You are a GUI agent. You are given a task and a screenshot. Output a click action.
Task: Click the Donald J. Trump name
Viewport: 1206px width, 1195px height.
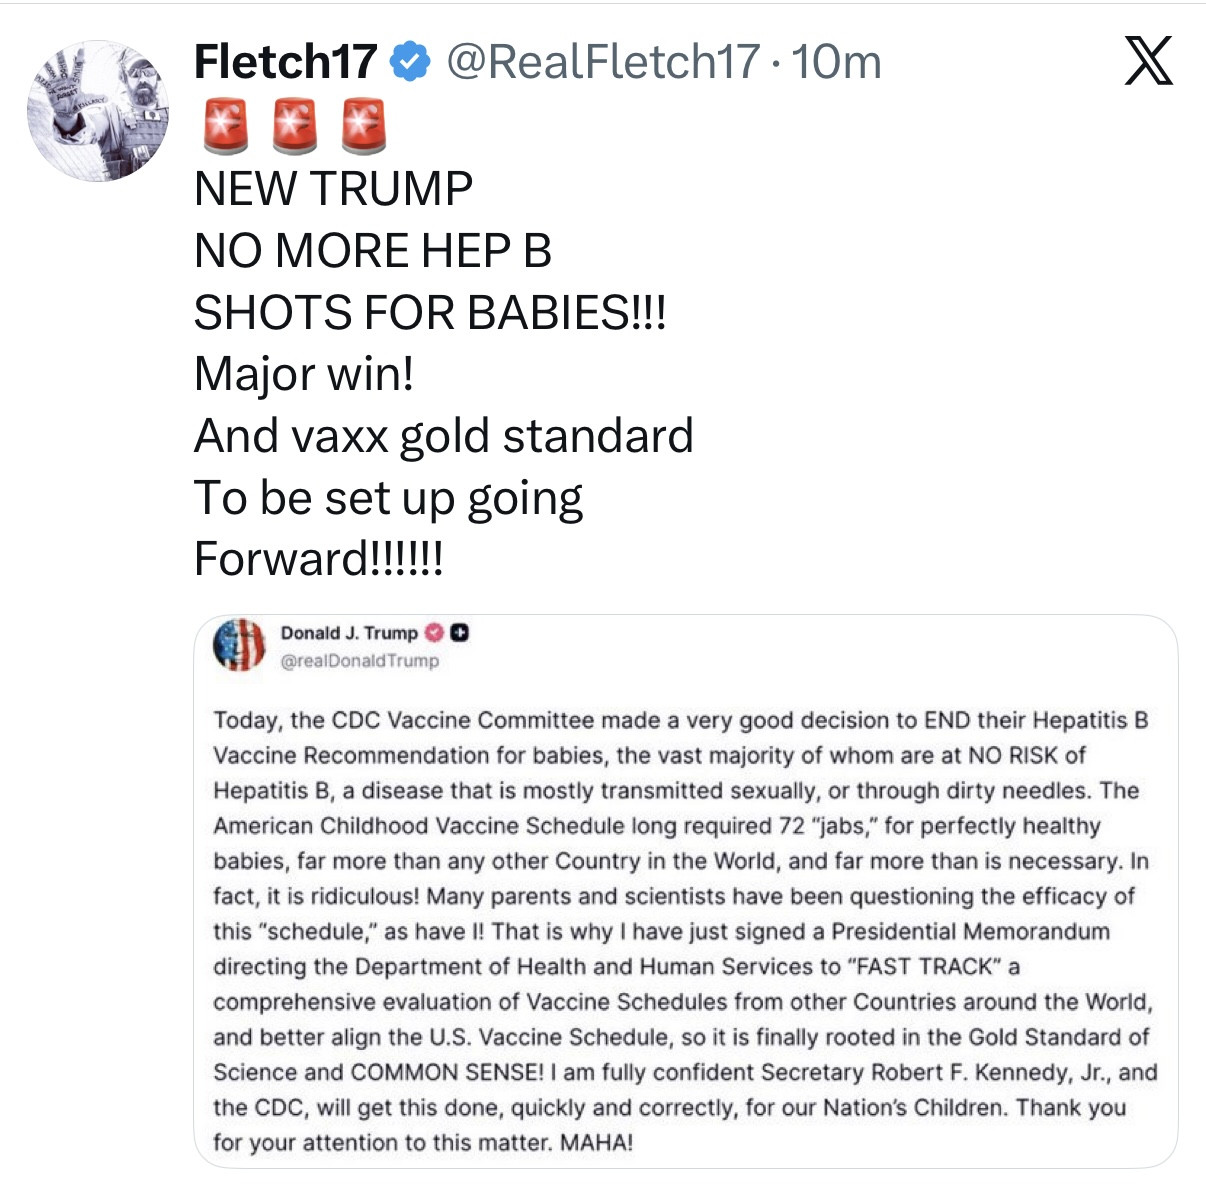pyautogui.click(x=349, y=633)
